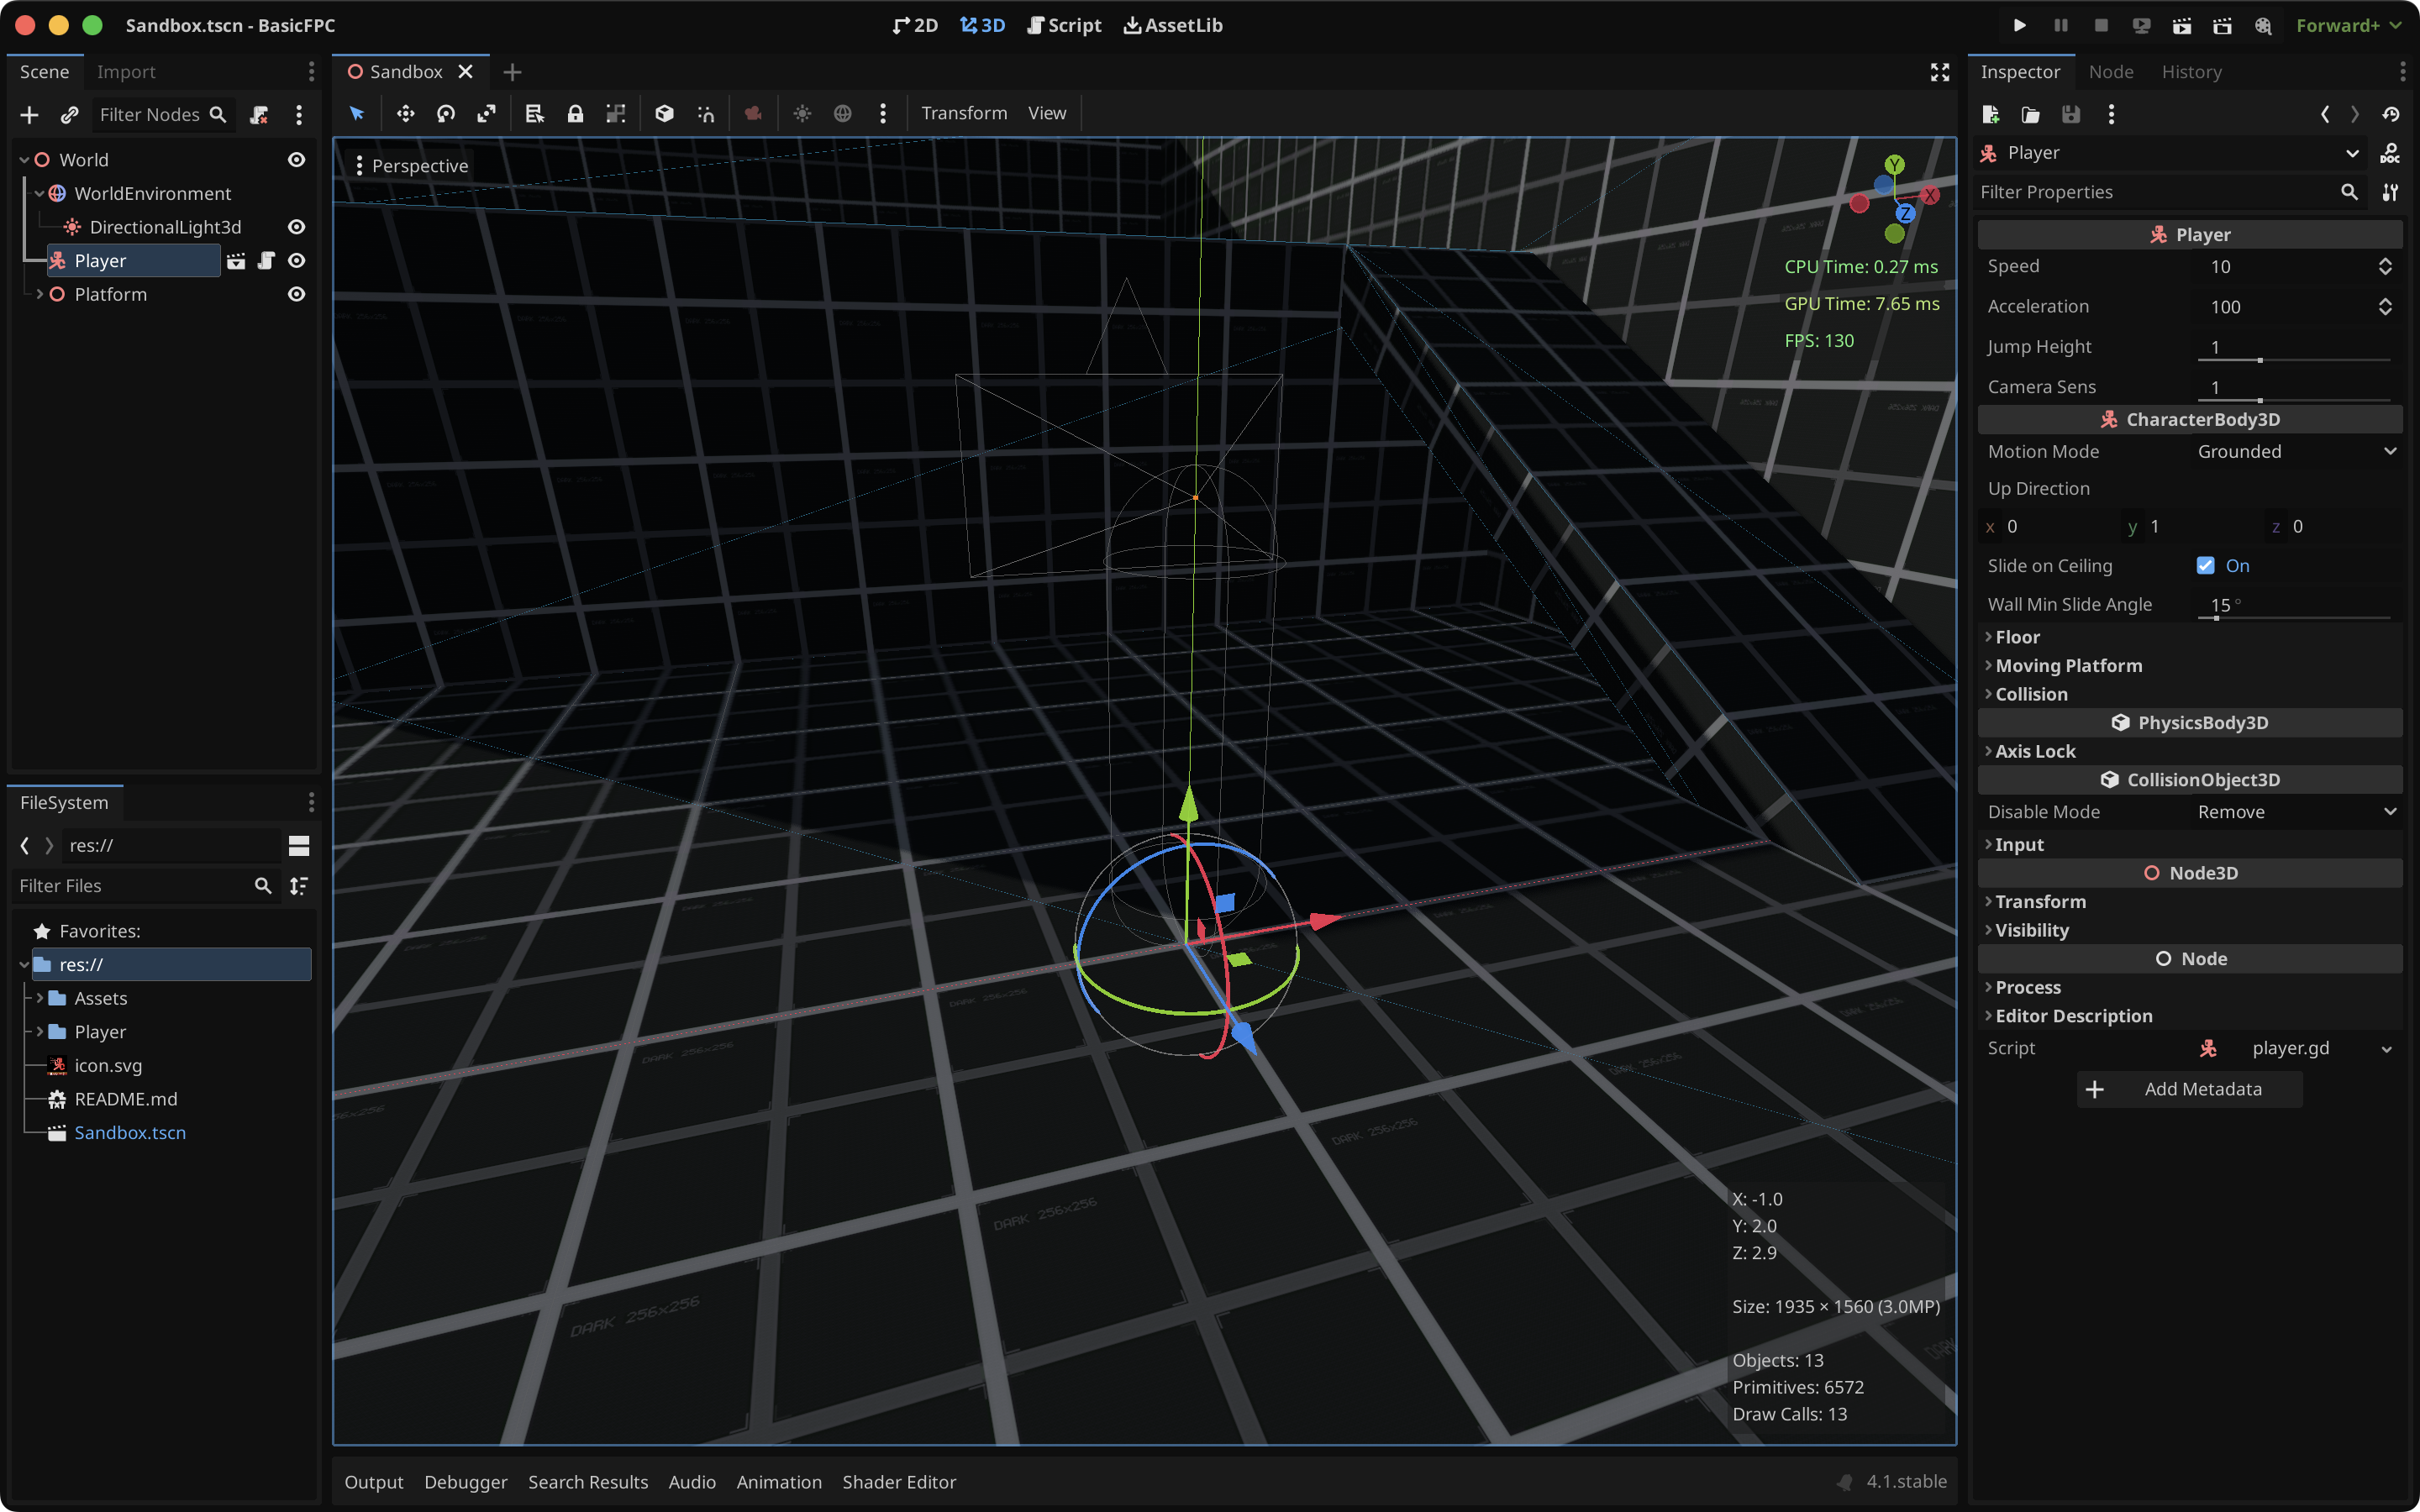Open the Import menu tab
The width and height of the screenshot is (2420, 1512).
(x=124, y=70)
